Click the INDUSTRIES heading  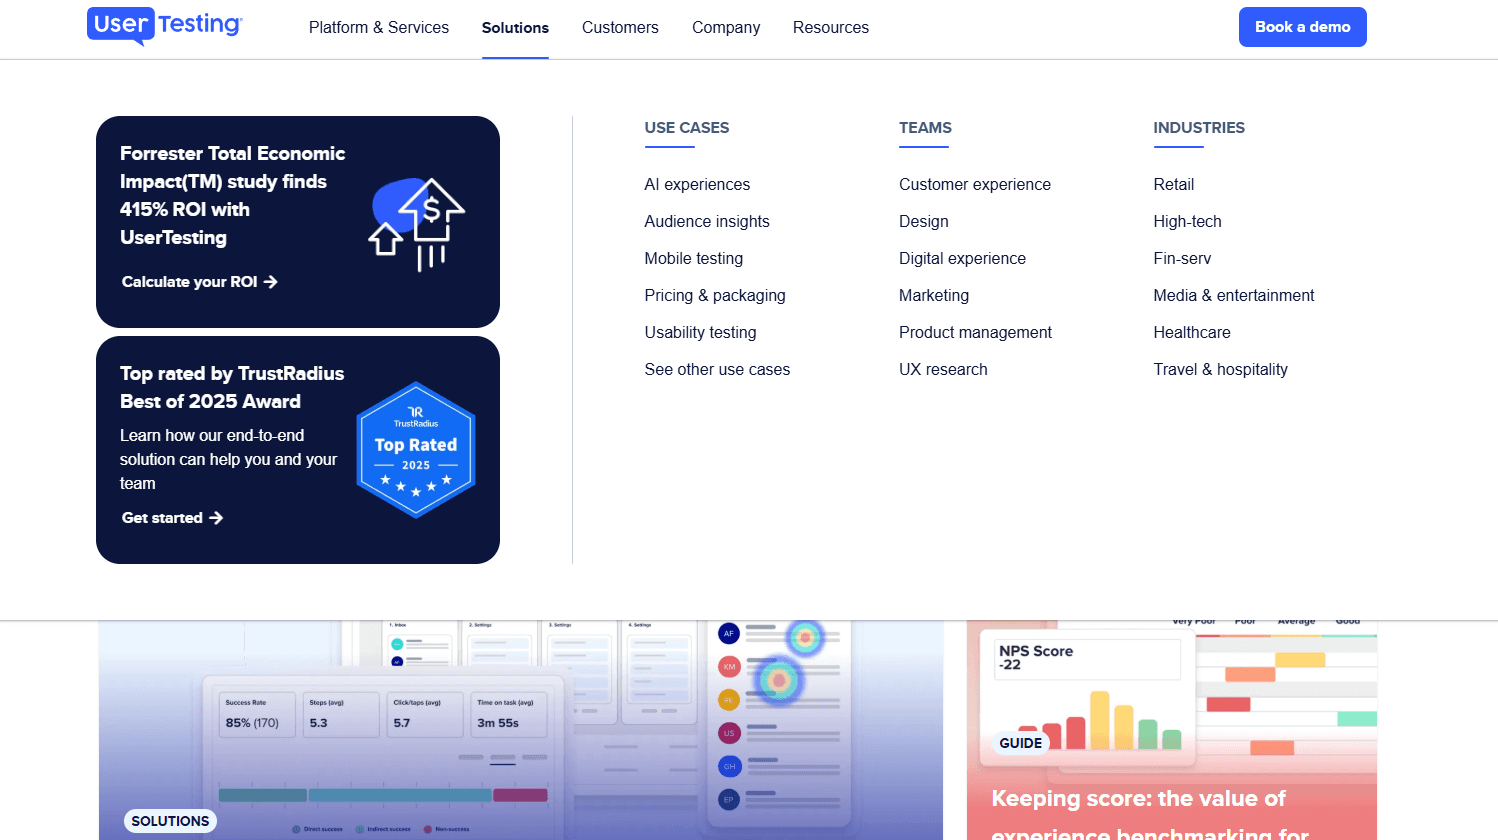coord(1199,128)
